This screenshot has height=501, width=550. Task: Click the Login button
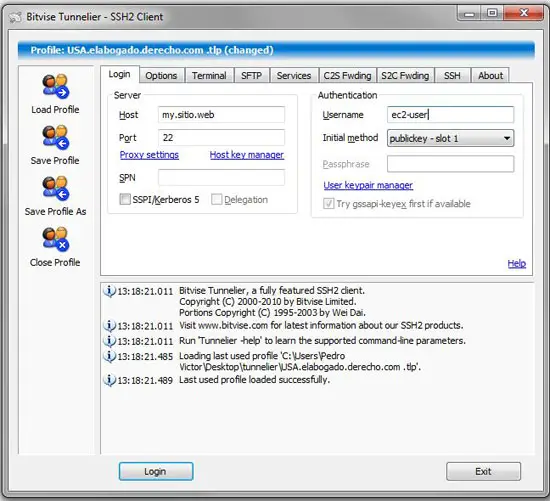coord(156,471)
